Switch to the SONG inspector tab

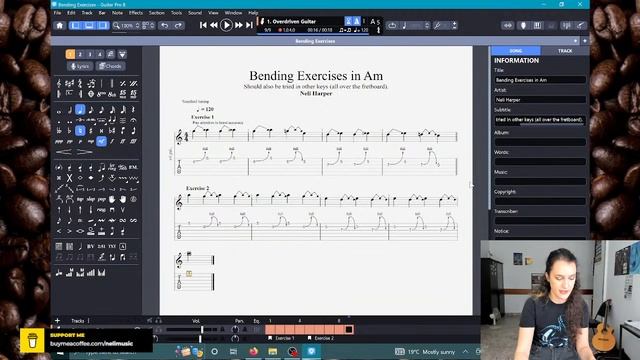(x=516, y=51)
